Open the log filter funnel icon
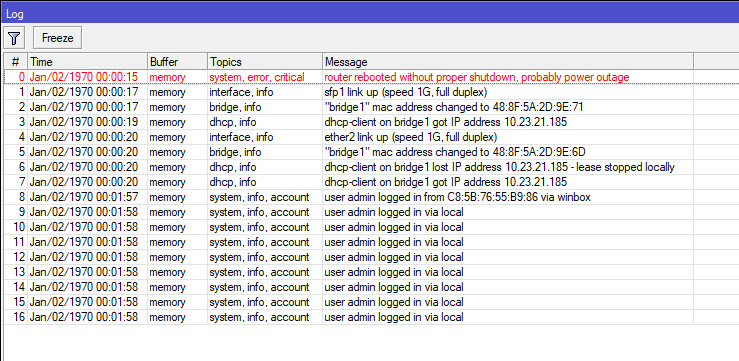Screen dimensions: 739x361 [x=14, y=38]
